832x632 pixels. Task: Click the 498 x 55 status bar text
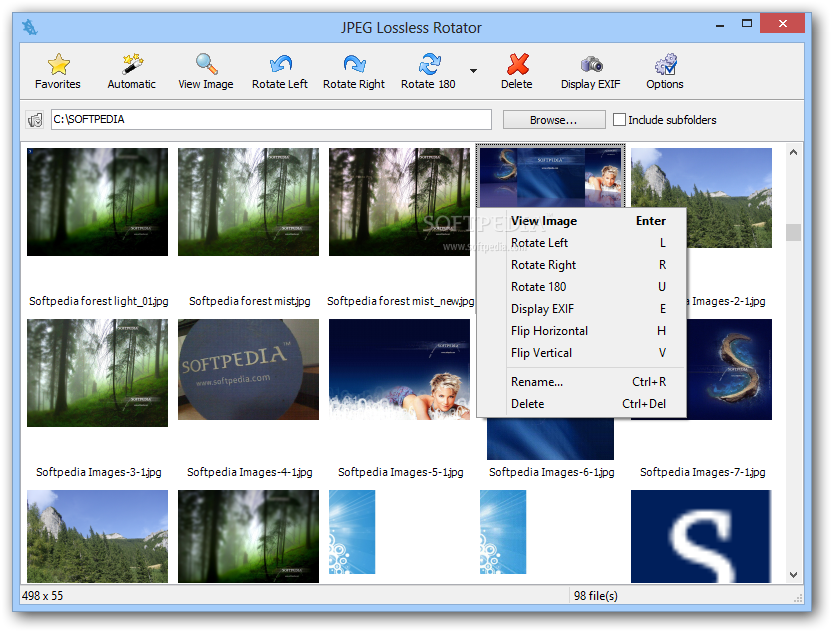click(x=42, y=596)
